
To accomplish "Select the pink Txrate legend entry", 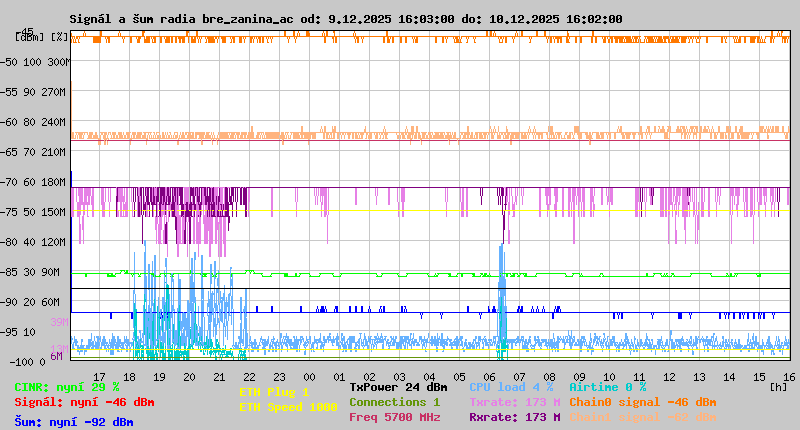I will 514,401.
